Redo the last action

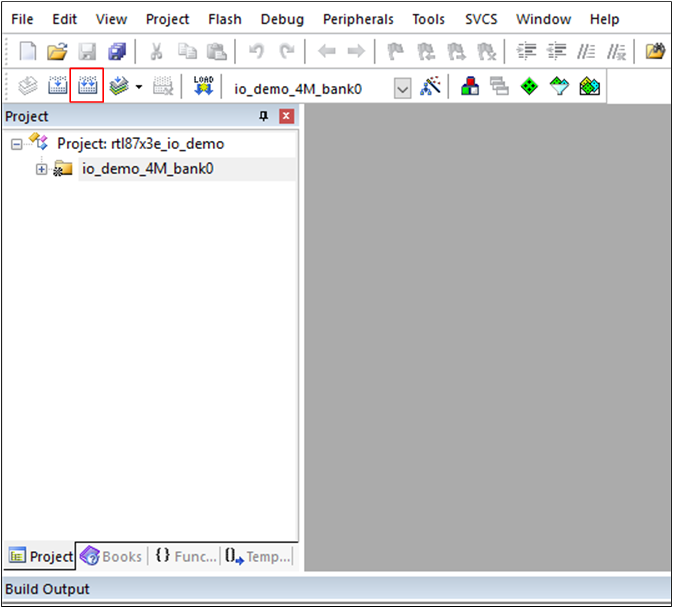click(x=287, y=51)
